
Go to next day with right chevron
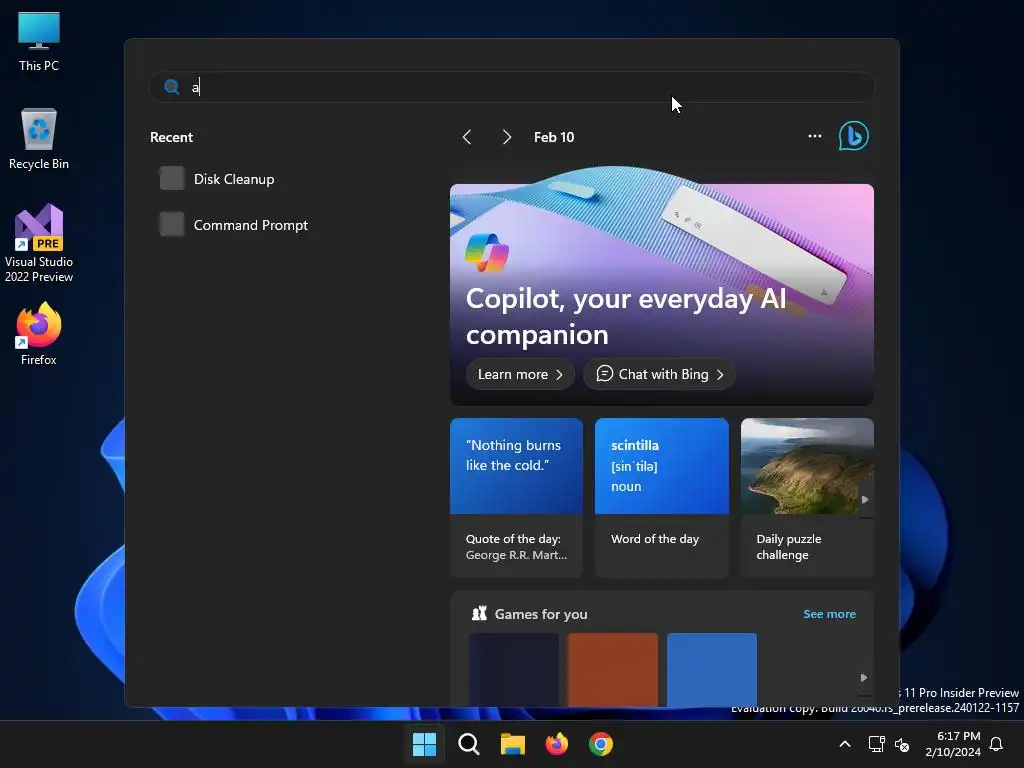(507, 137)
